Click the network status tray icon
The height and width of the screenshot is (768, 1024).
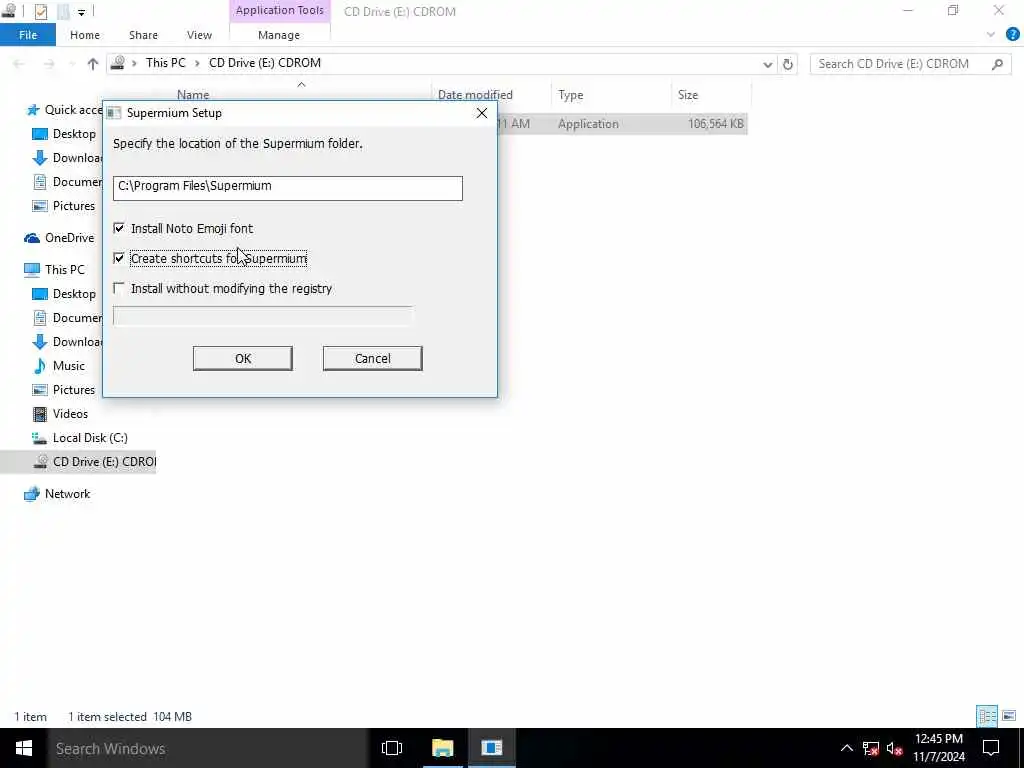pyautogui.click(x=871, y=748)
